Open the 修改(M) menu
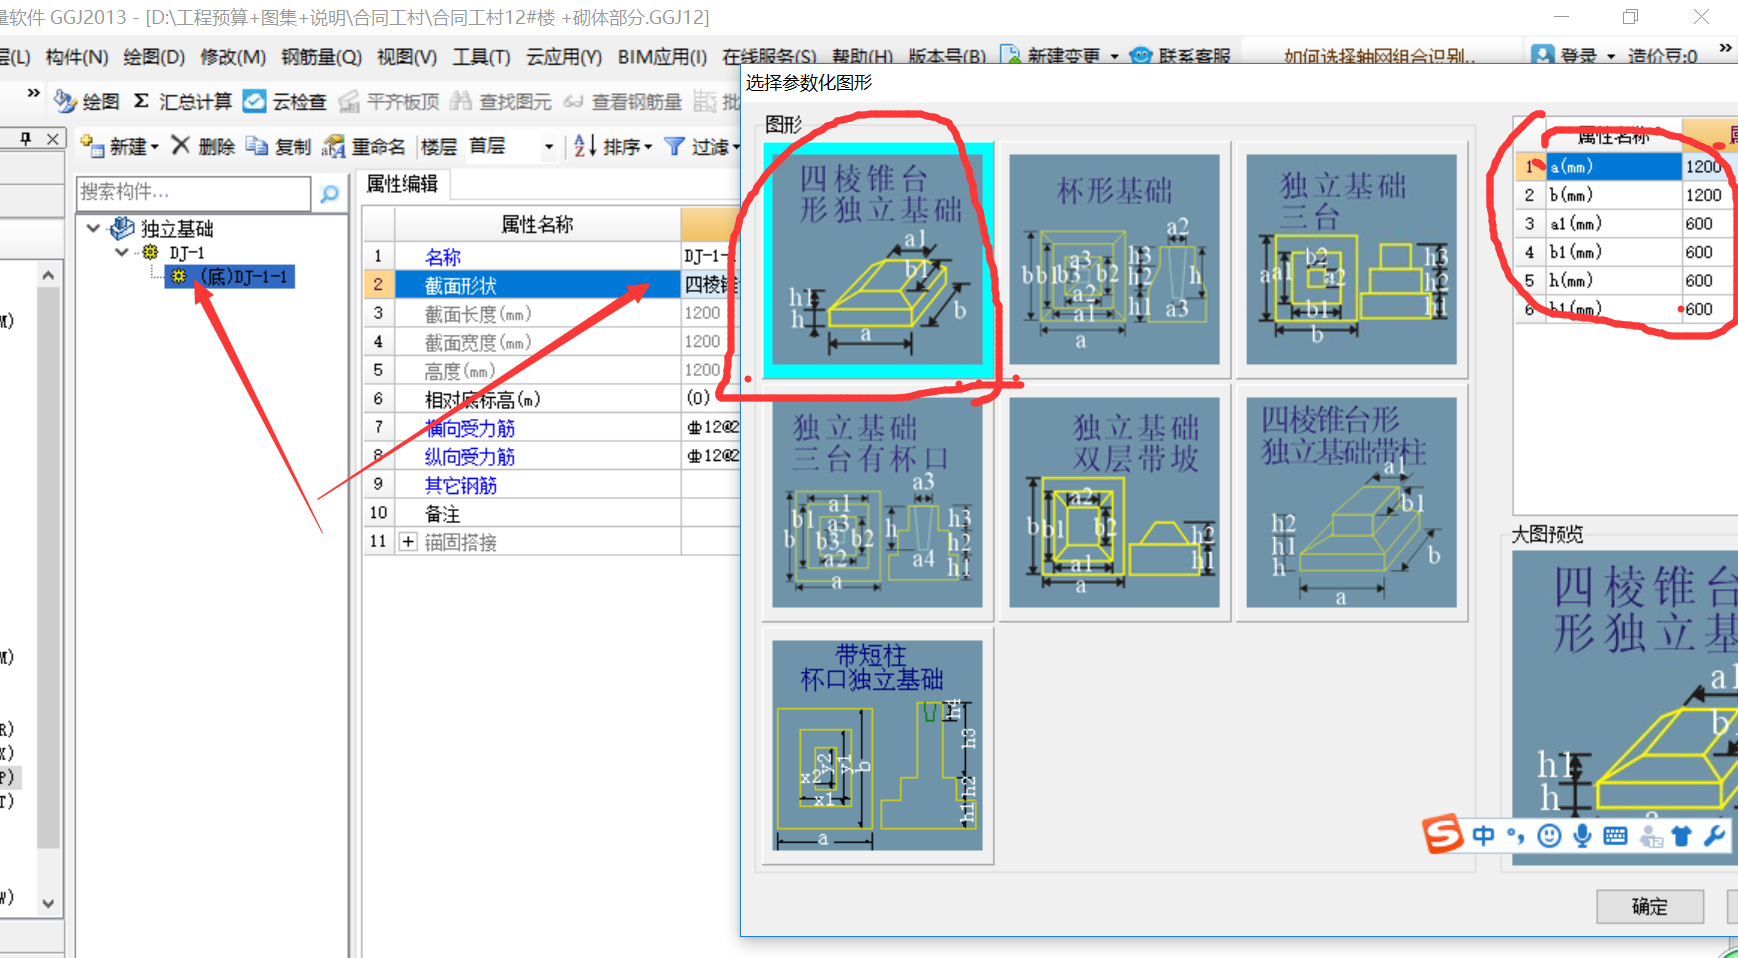This screenshot has height=958, width=1738. [x=233, y=57]
